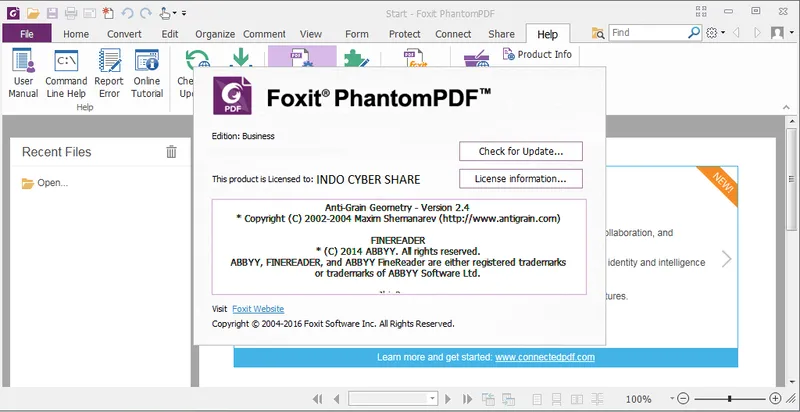
Task: Select the hand touch mode icon
Action: pyautogui.click(x=165, y=12)
